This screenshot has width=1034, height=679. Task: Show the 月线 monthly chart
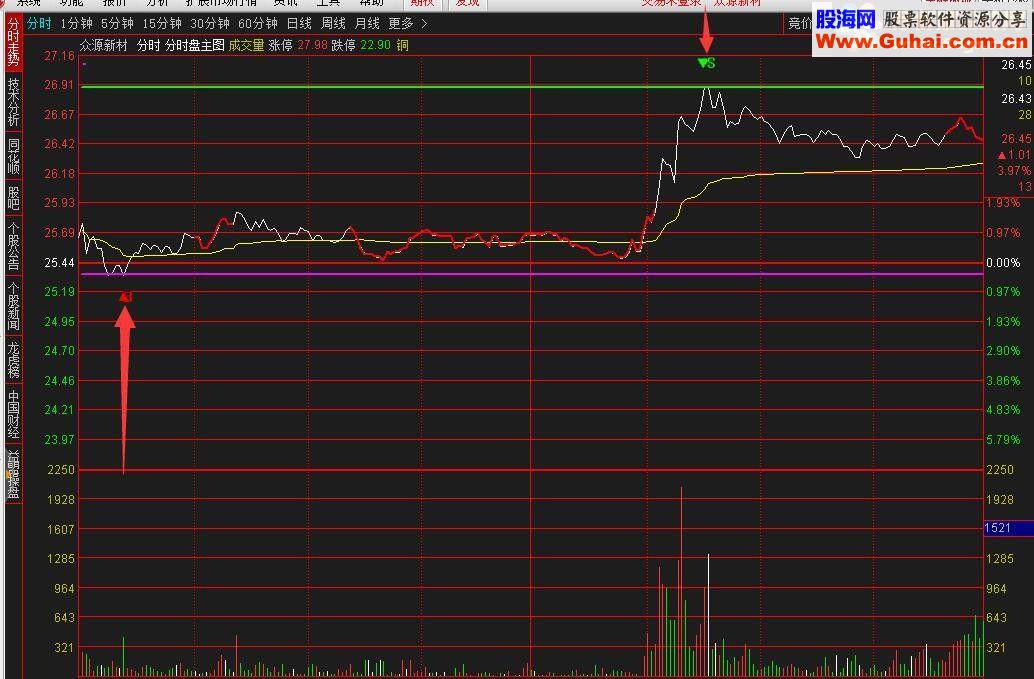(x=367, y=24)
